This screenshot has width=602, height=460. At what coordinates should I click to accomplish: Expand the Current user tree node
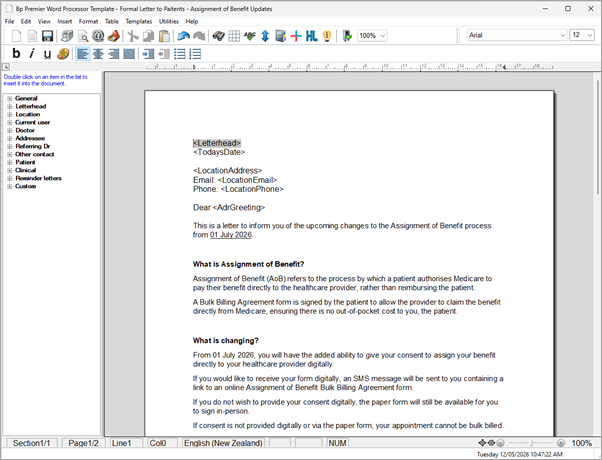(10, 122)
